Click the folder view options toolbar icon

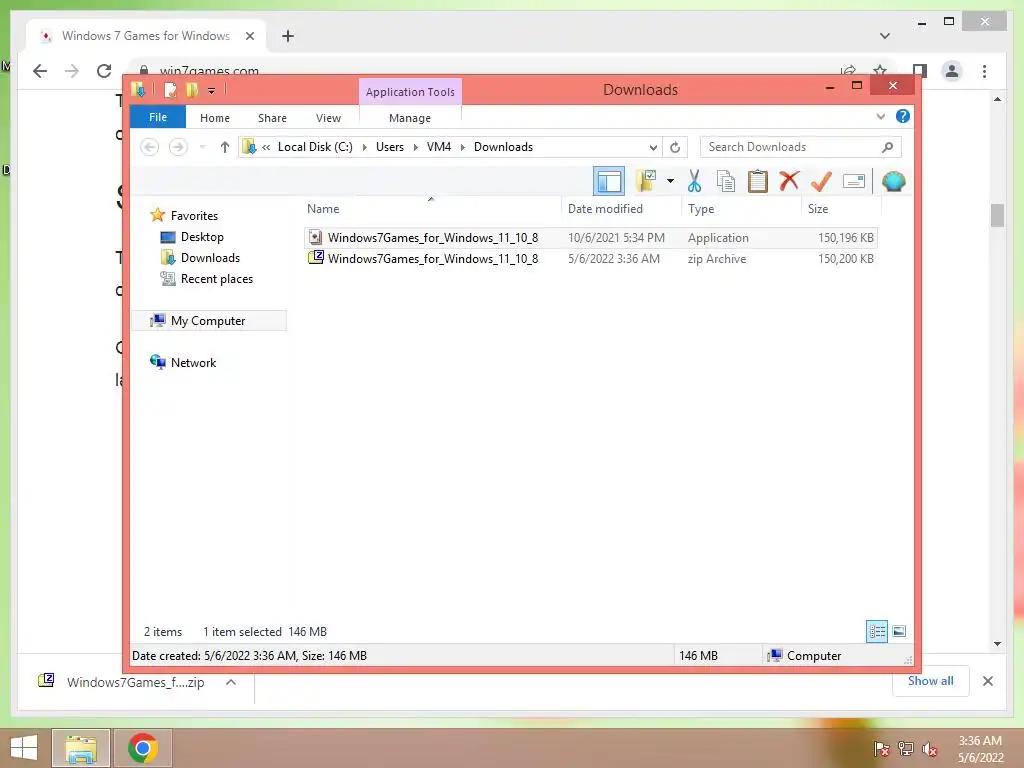(647, 181)
